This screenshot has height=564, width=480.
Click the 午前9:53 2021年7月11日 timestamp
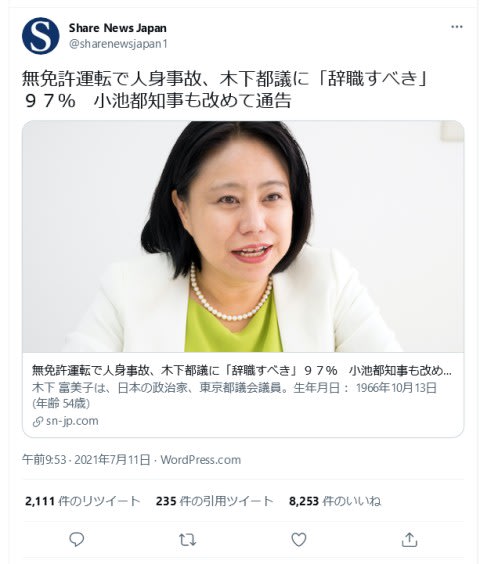(x=86, y=460)
